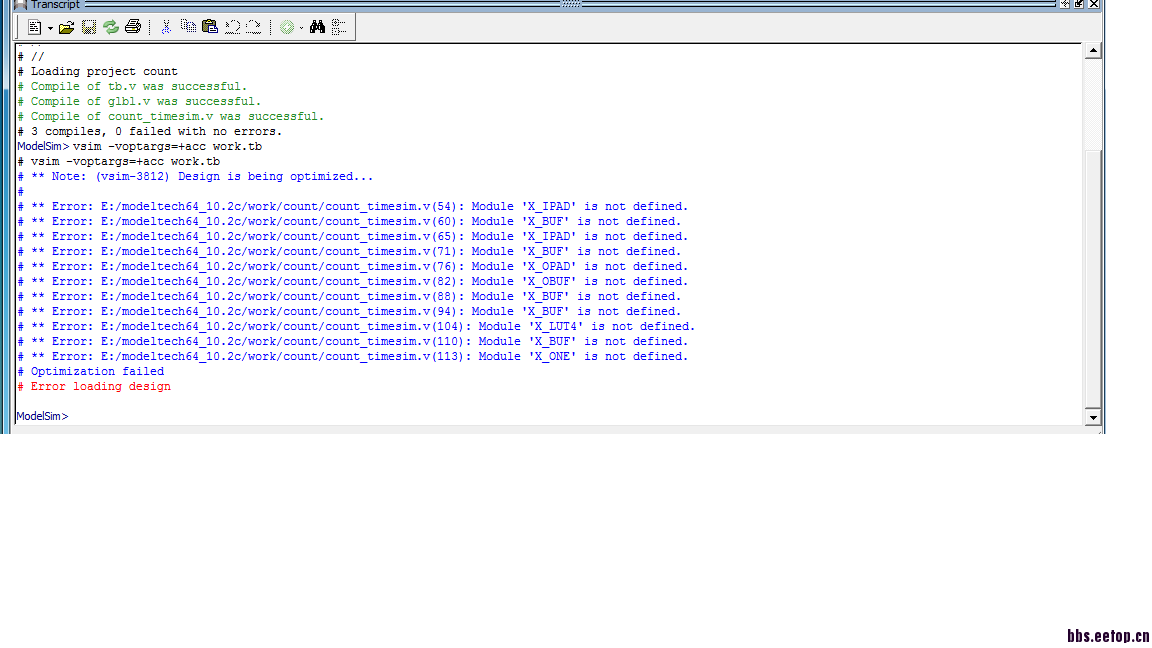Click error line count_timesim.v(94) X_BUF
This screenshot has width=1152, height=648.
pyautogui.click(x=350, y=312)
